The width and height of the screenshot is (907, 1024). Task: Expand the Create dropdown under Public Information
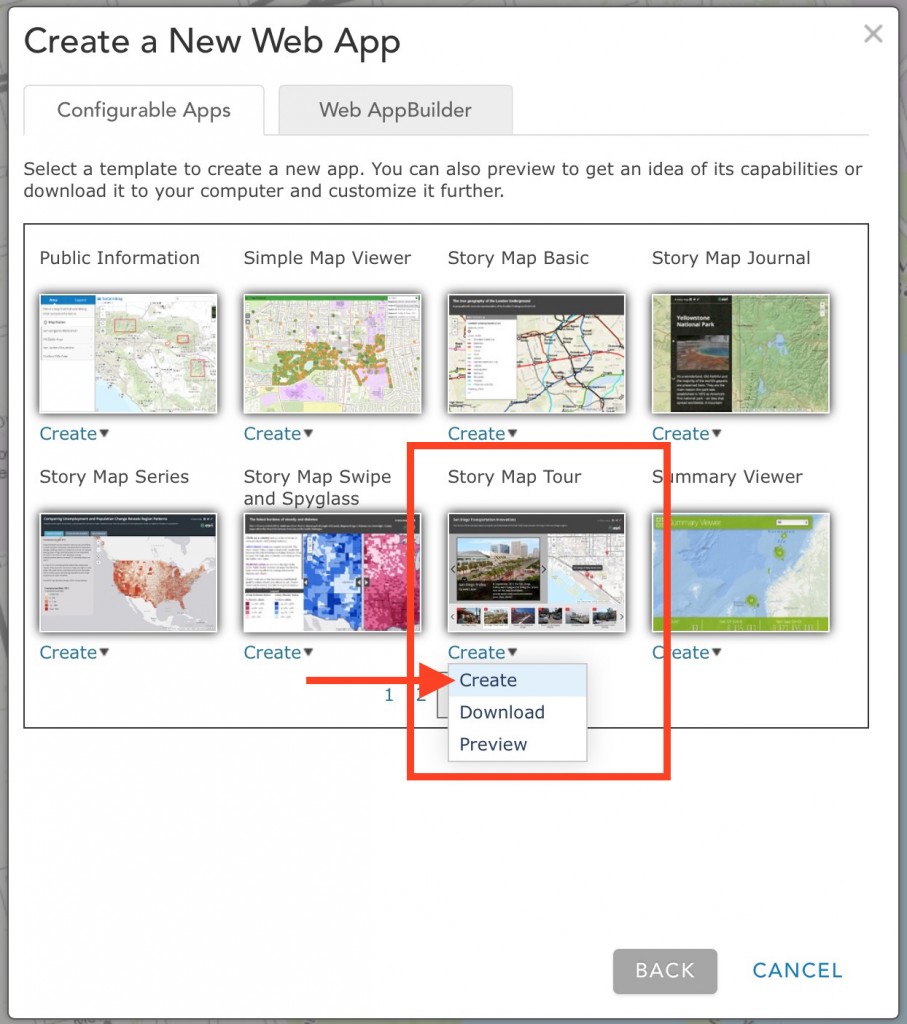pyautogui.click(x=74, y=434)
